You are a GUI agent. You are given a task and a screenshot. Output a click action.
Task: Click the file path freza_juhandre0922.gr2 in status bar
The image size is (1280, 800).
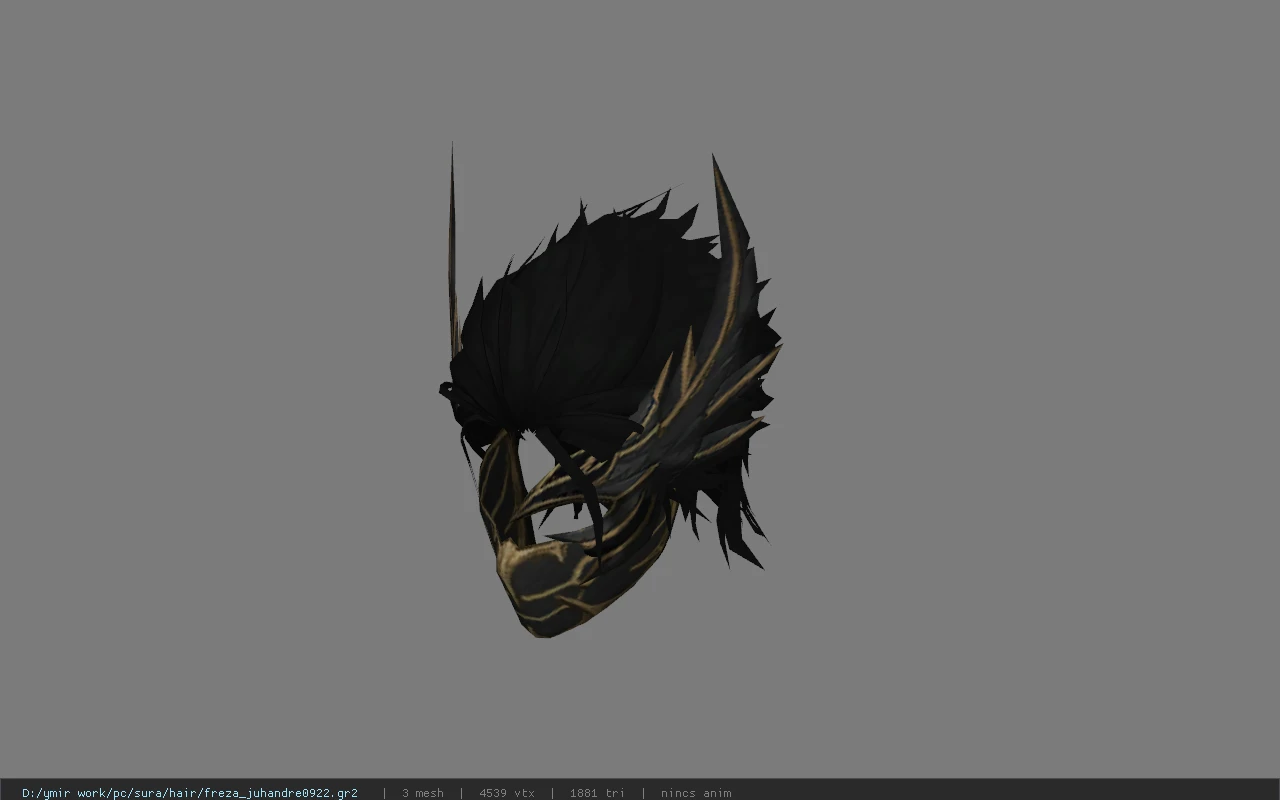[x=190, y=793]
